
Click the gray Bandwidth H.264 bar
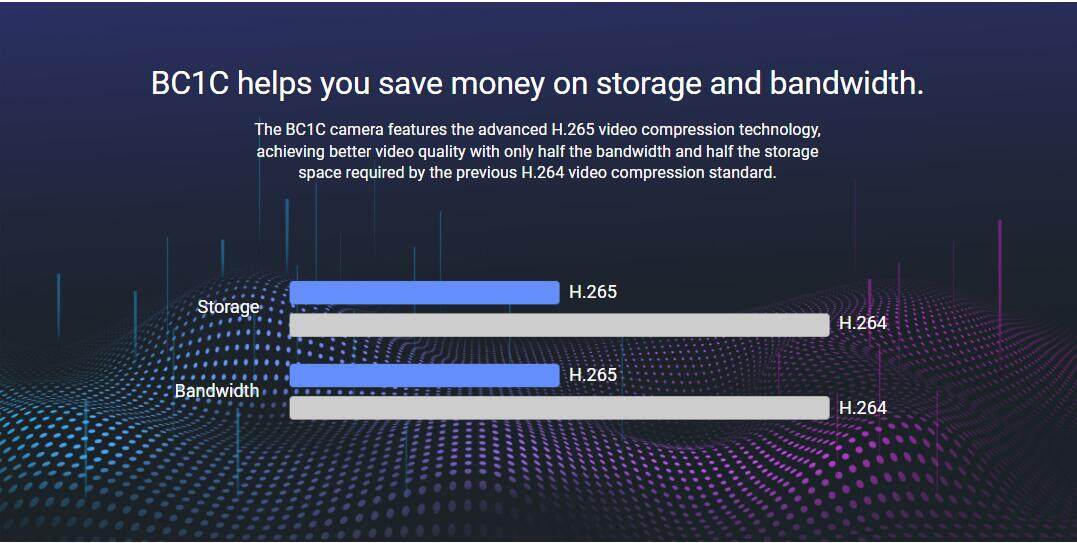click(x=559, y=408)
